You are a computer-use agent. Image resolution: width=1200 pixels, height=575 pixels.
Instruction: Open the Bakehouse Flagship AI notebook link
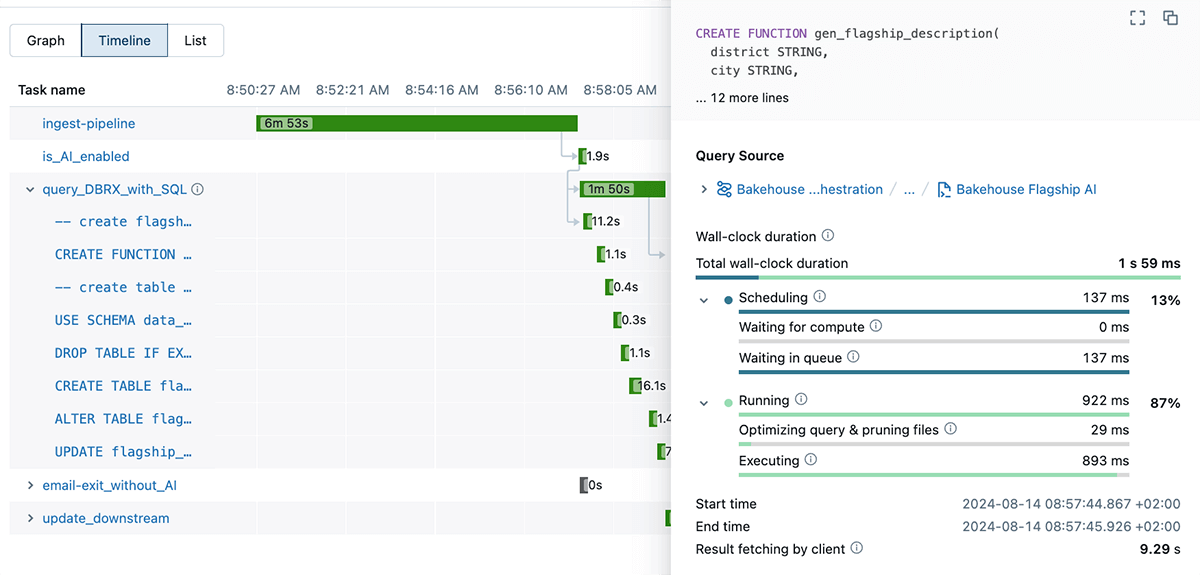pyautogui.click(x=1026, y=189)
